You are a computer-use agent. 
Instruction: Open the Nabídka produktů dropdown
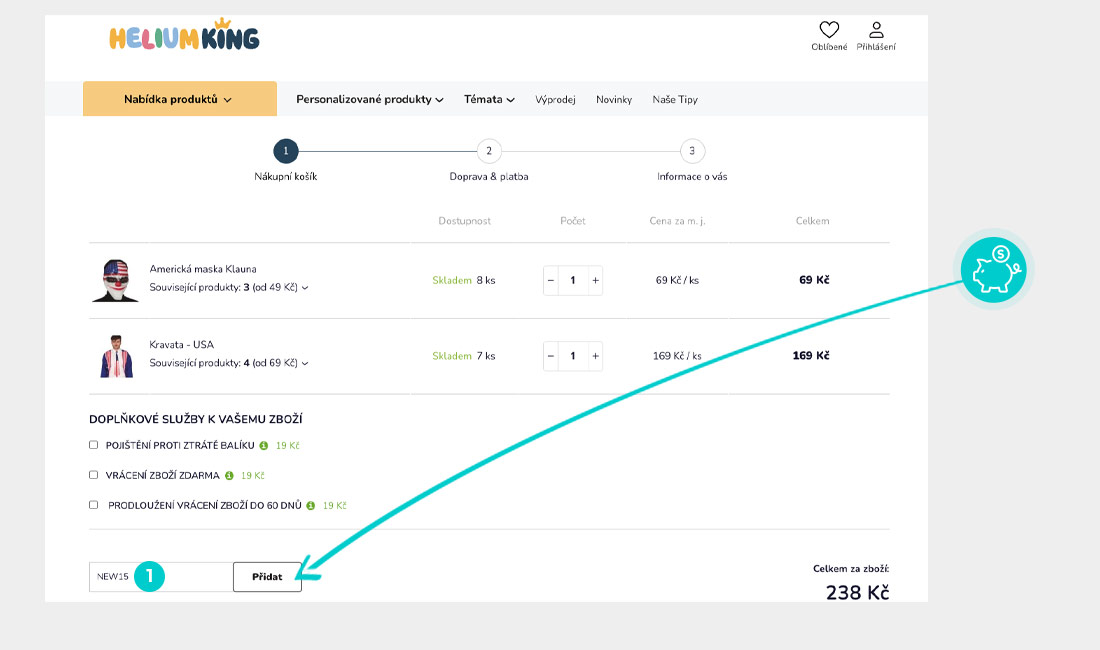click(x=179, y=99)
